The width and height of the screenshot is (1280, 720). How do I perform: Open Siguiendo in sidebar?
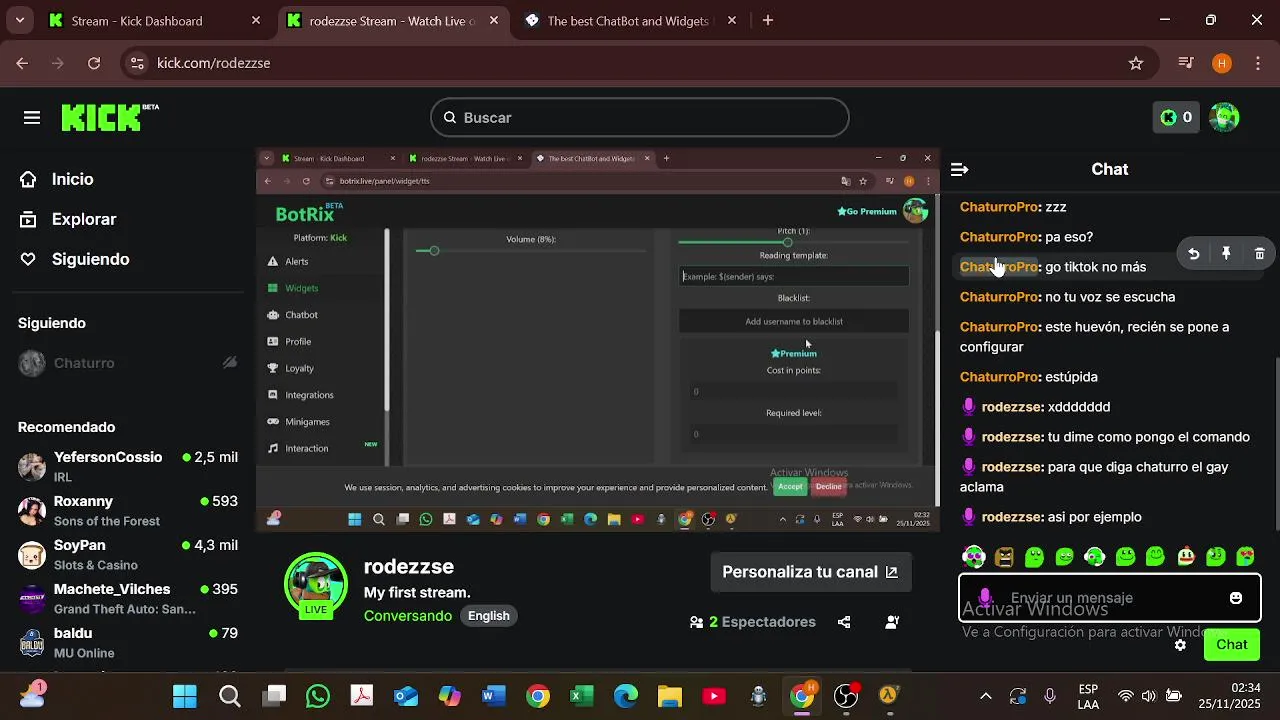90,259
